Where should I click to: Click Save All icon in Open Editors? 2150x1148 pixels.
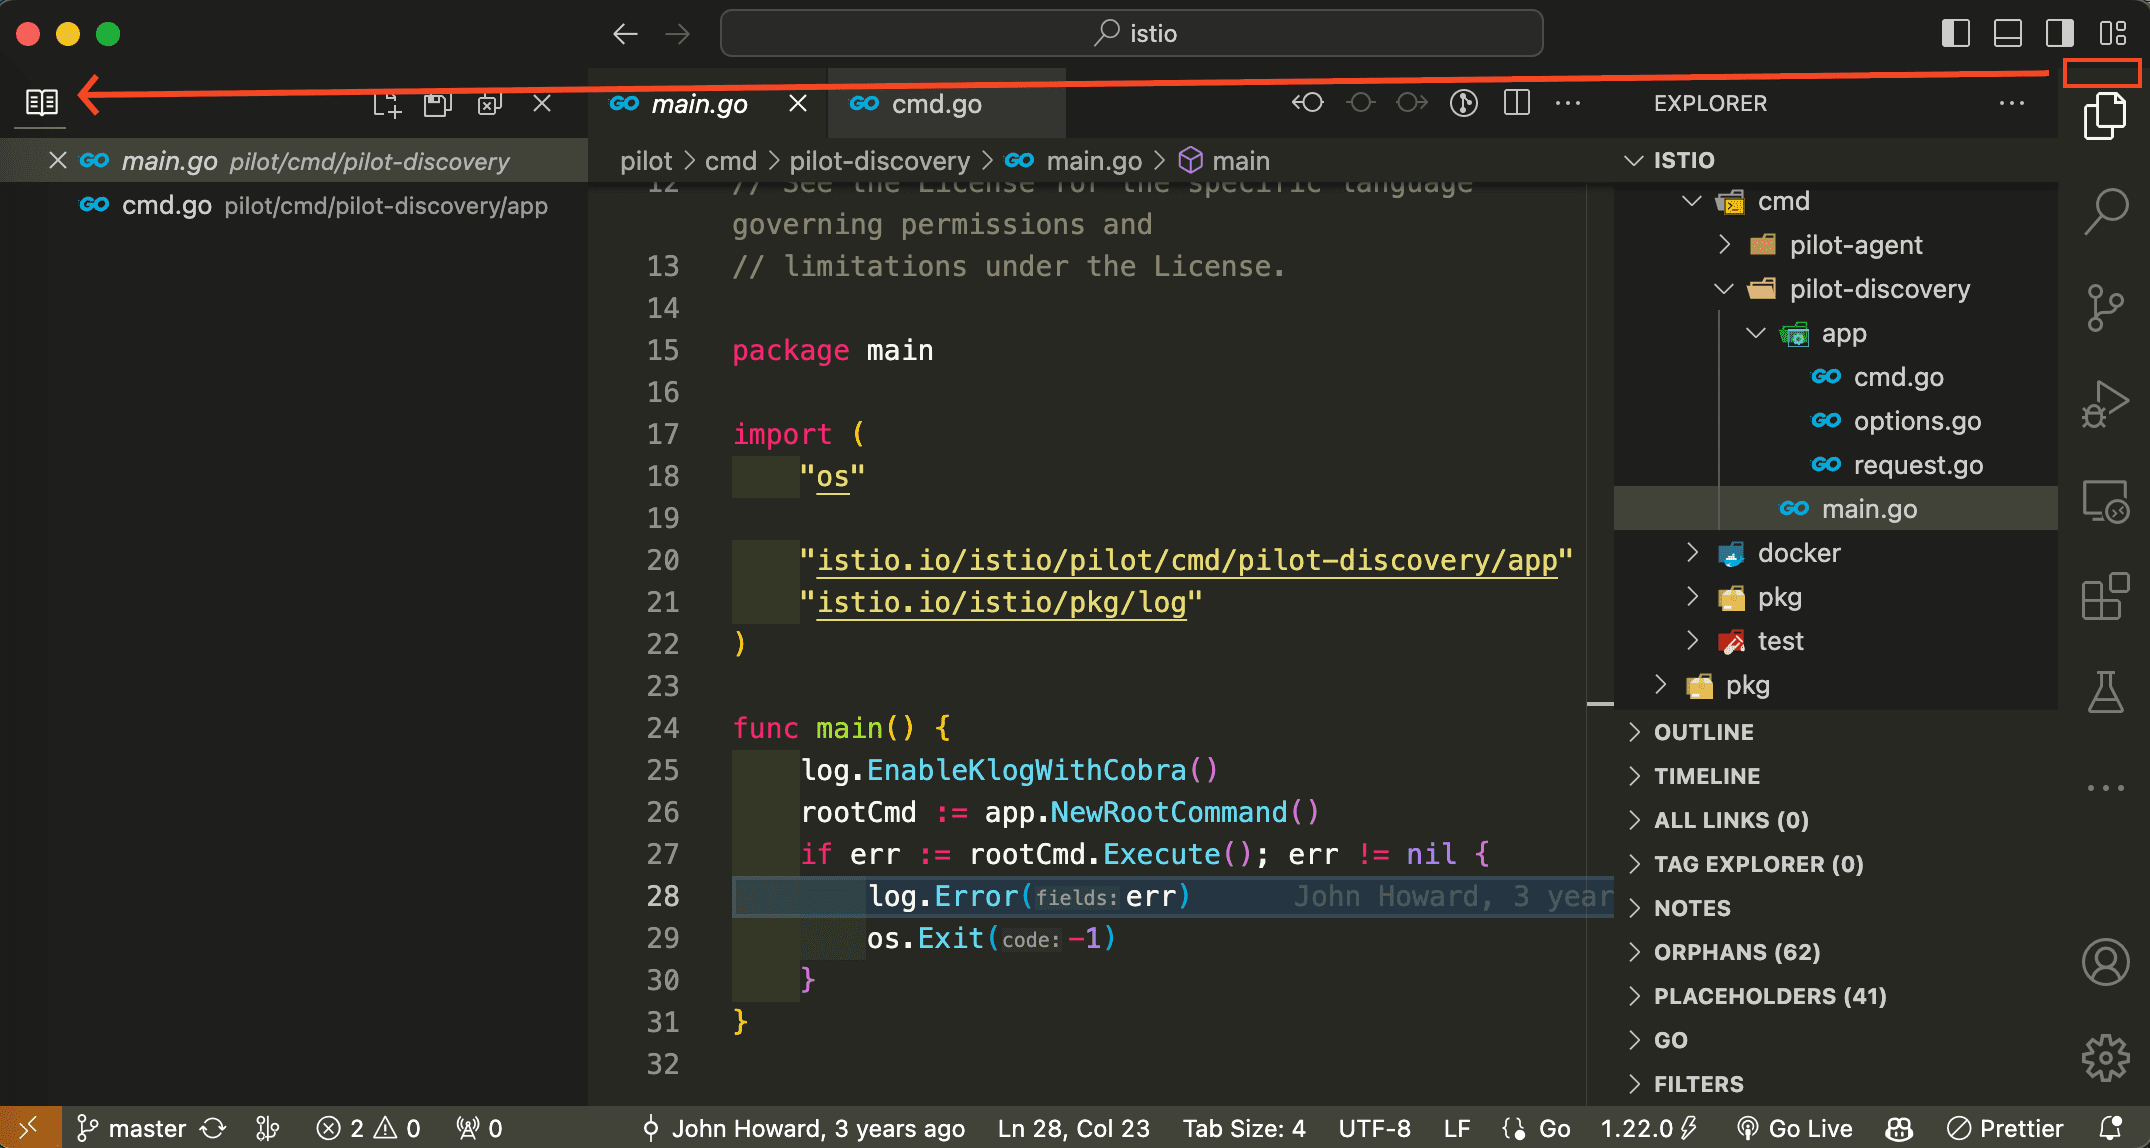pos(438,104)
